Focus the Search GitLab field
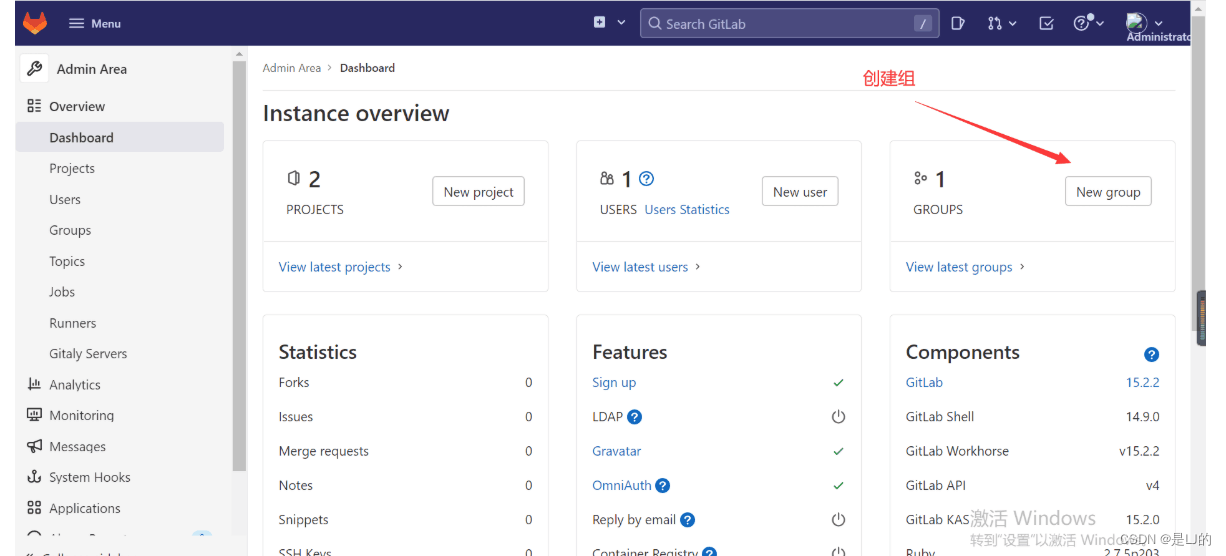This screenshot has height=556, width=1226. click(789, 23)
